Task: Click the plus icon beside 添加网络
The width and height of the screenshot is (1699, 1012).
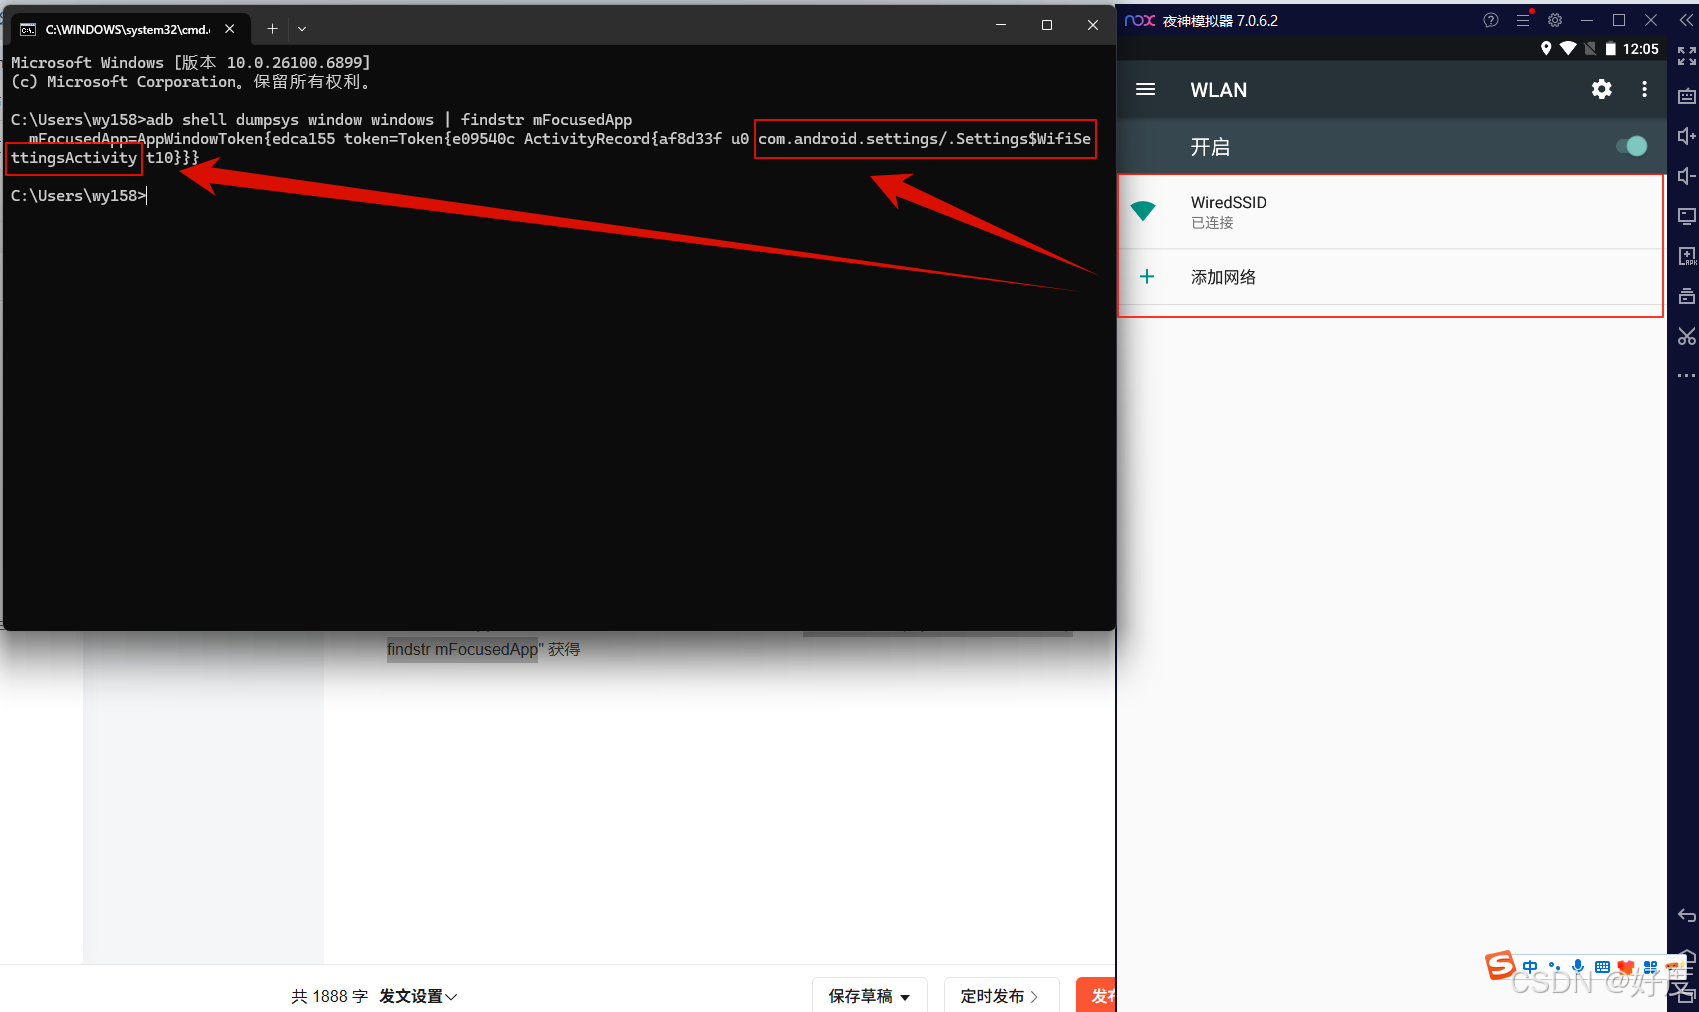Action: tap(1147, 276)
